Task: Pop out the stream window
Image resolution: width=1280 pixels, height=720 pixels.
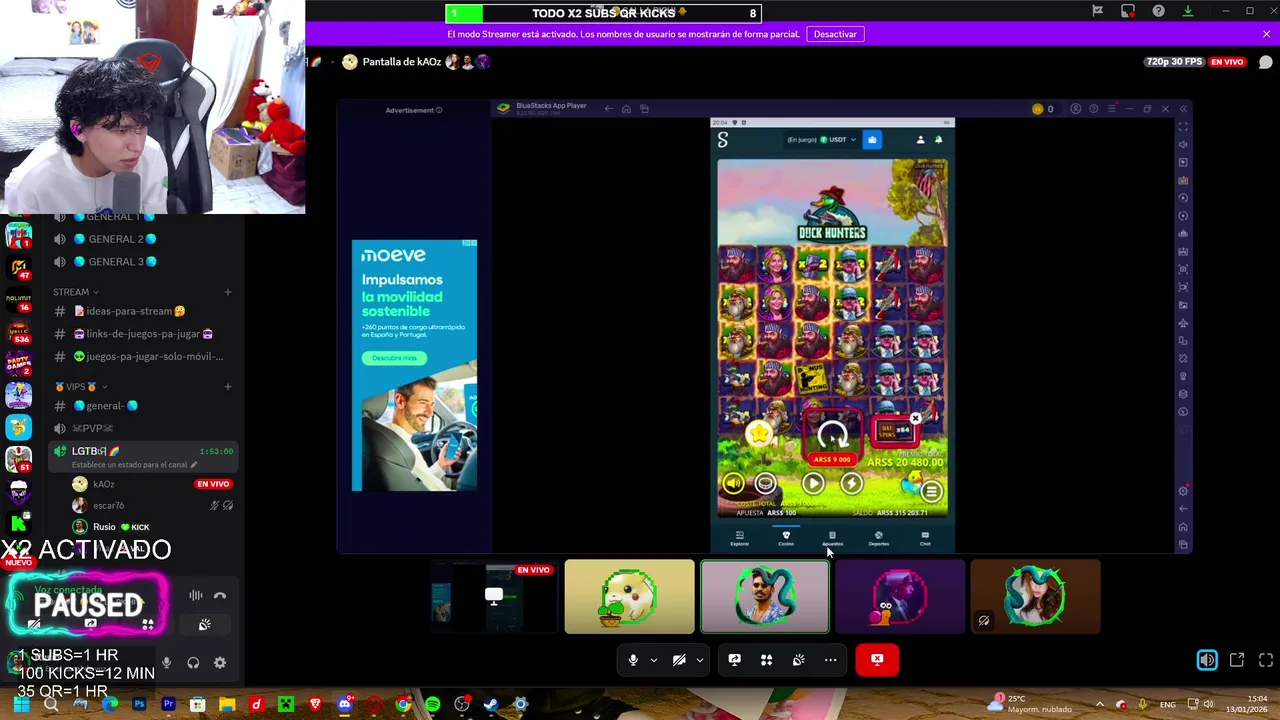Action: 1237,660
